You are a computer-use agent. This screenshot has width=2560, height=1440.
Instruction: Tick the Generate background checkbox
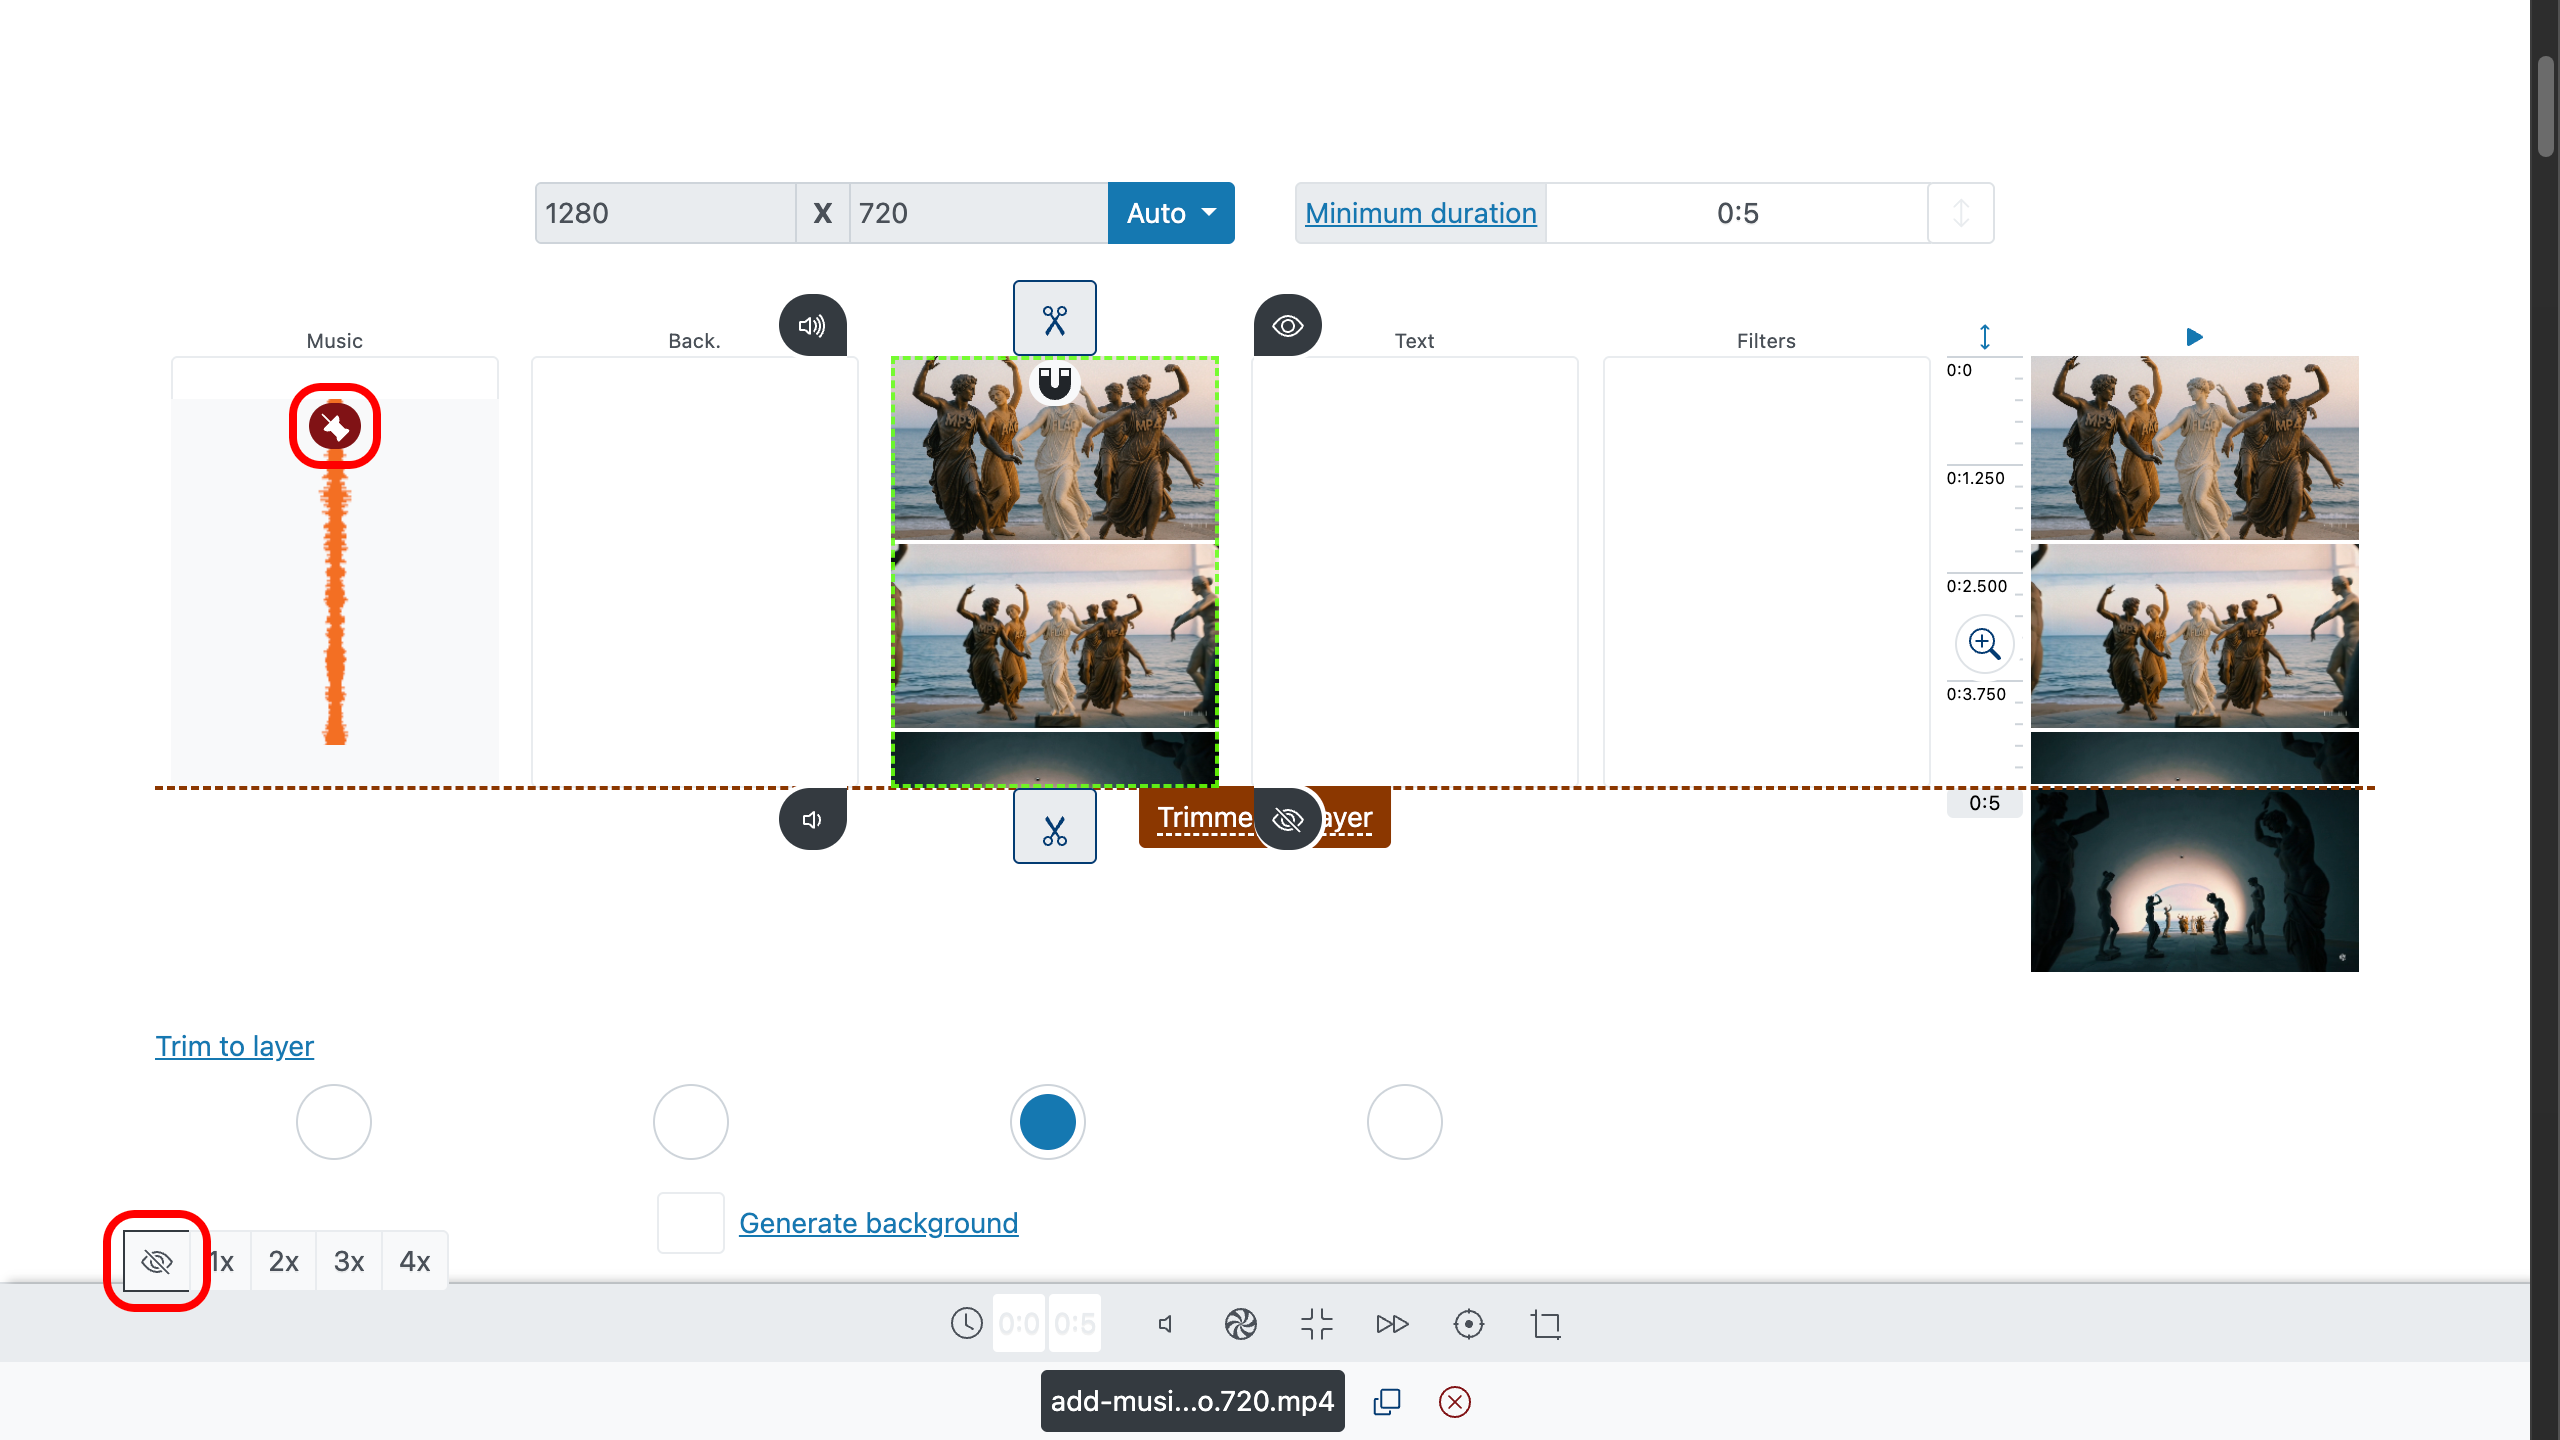pyautogui.click(x=690, y=1222)
